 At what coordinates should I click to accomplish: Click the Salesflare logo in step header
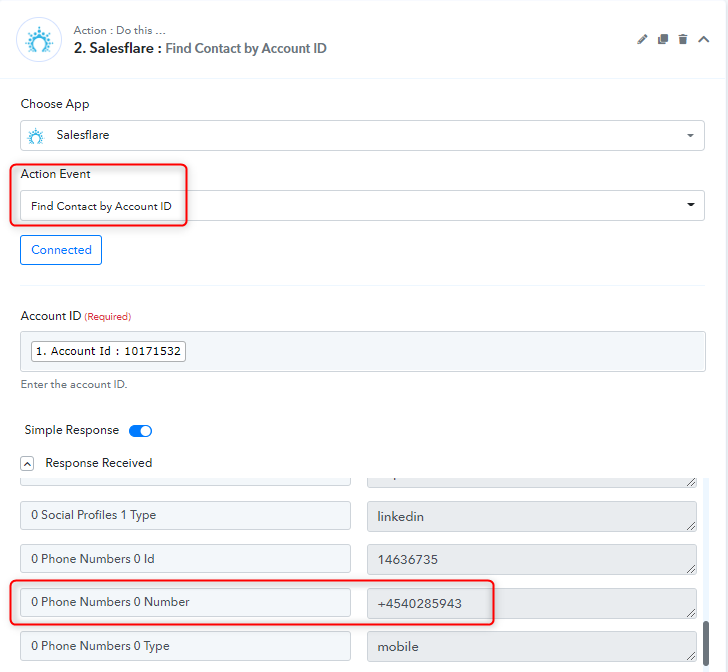(x=39, y=40)
